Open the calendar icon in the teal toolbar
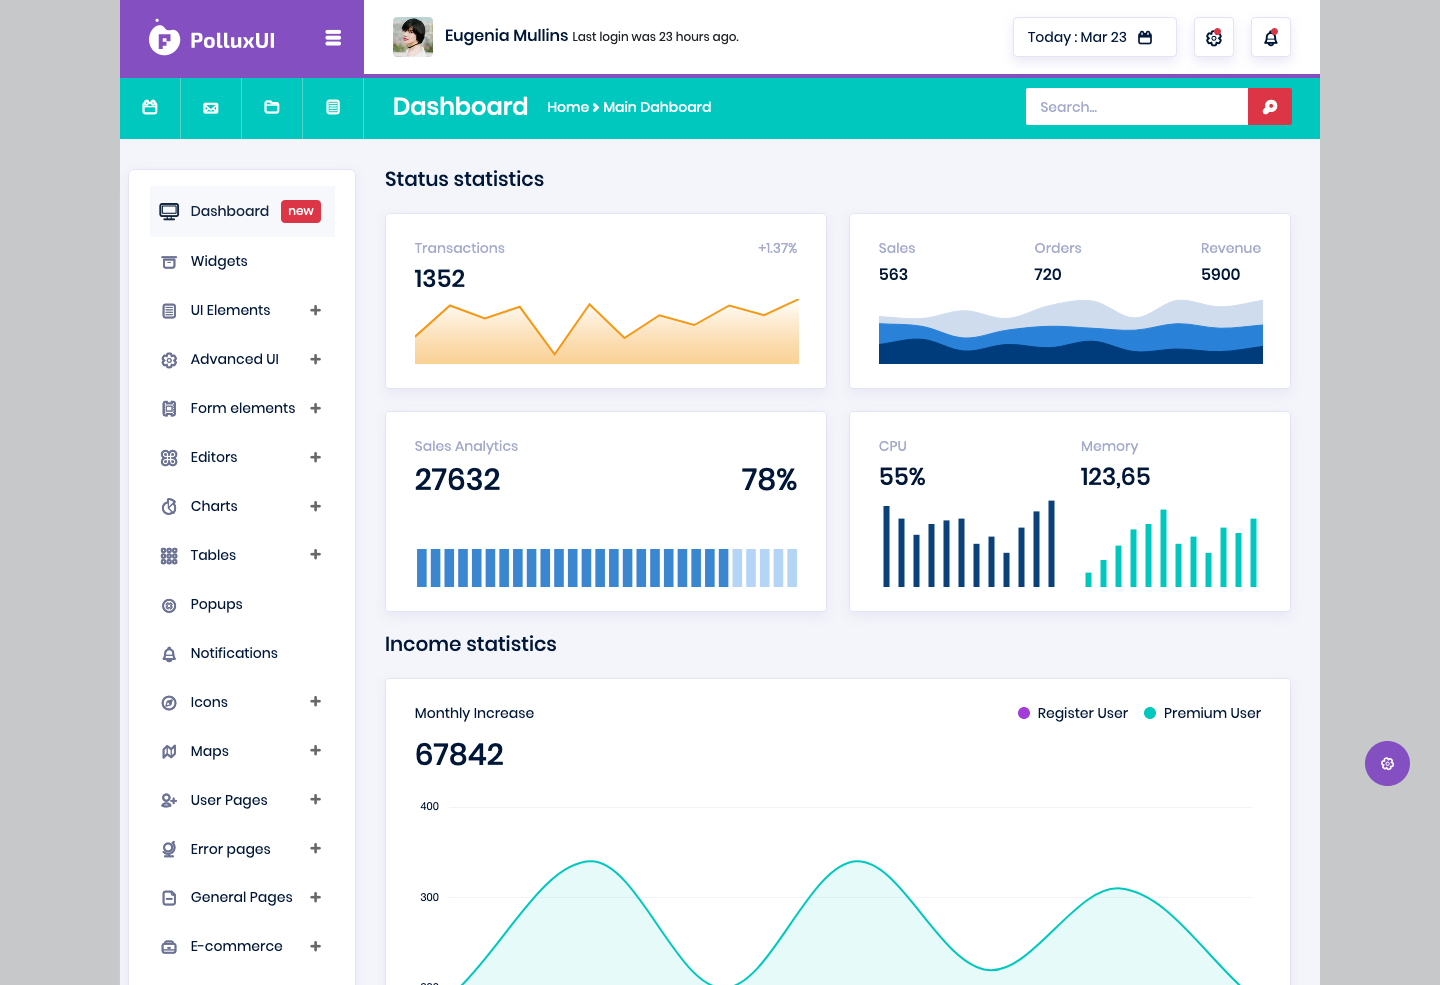1440x985 pixels. 150,107
